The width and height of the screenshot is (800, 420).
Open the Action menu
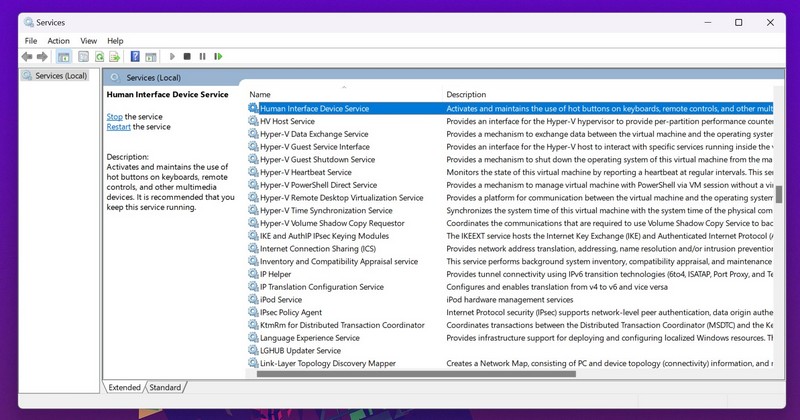pyautogui.click(x=59, y=41)
